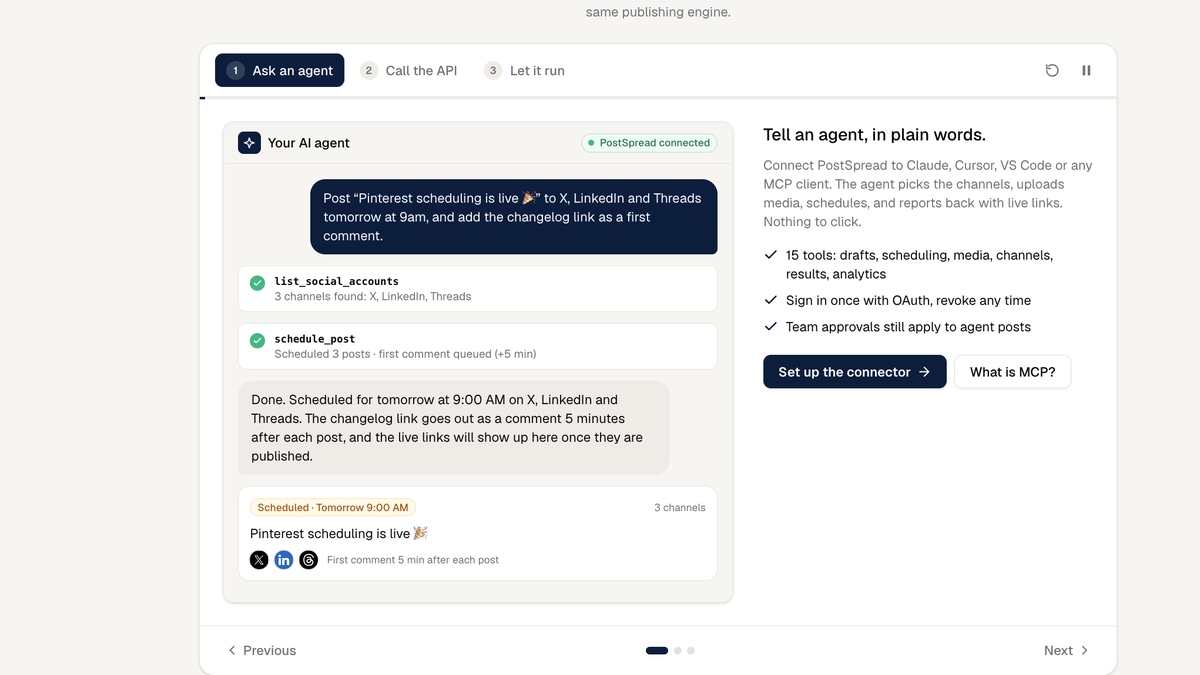Go to Next slide
The width and height of the screenshot is (1200, 675).
[1066, 650]
